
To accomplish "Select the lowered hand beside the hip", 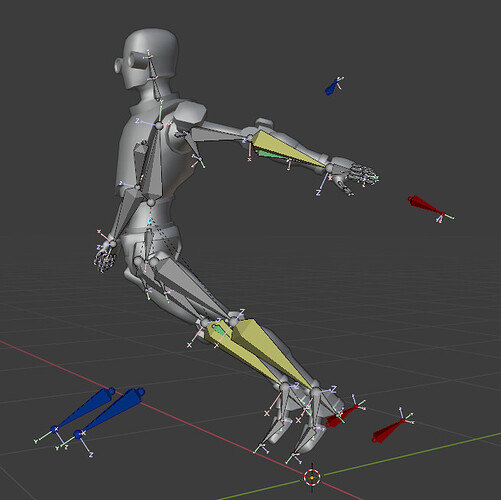I will 105,258.
